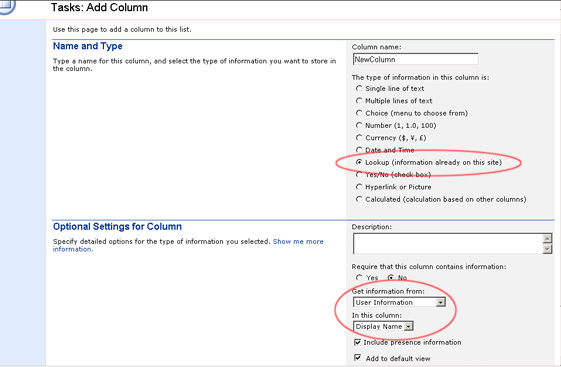Image resolution: width=561 pixels, height=367 pixels.
Task: Select Multiple lines of text option
Action: tap(359, 101)
